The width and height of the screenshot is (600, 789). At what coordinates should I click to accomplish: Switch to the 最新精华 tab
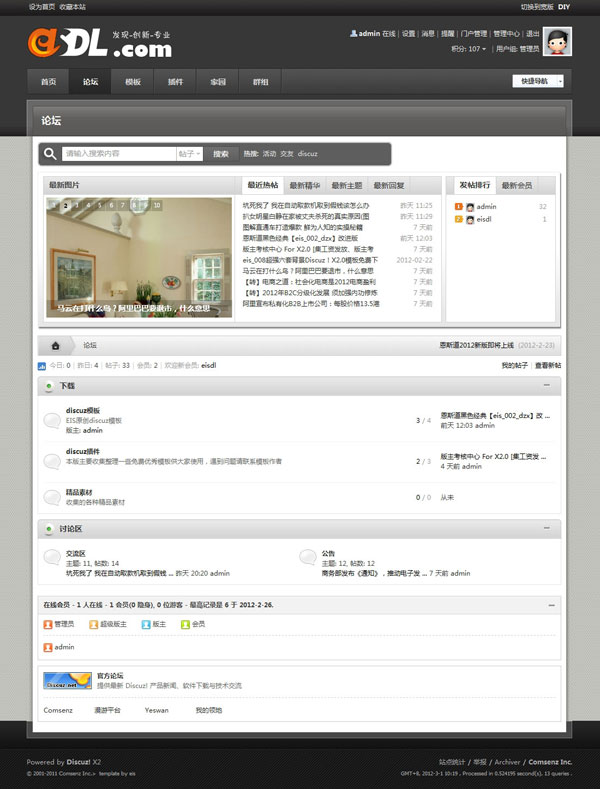pos(305,185)
